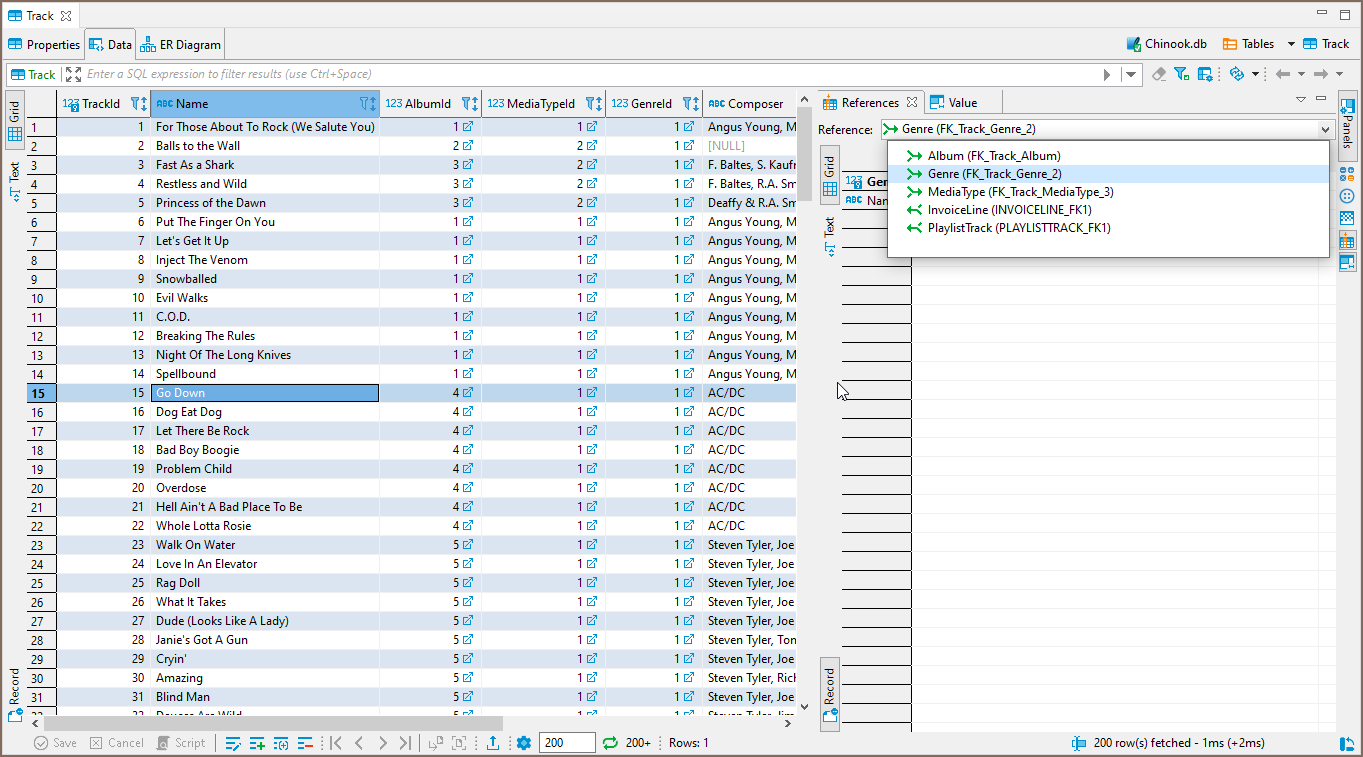This screenshot has width=1363, height=757.
Task: Open the filter history dropdown arrow
Action: [x=1131, y=74]
